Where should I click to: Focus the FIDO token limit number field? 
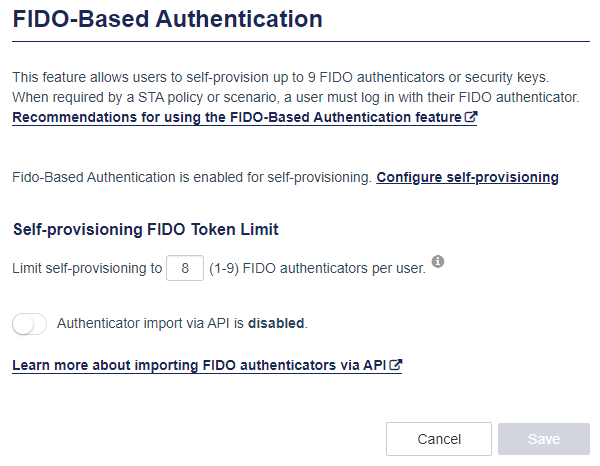click(x=185, y=268)
